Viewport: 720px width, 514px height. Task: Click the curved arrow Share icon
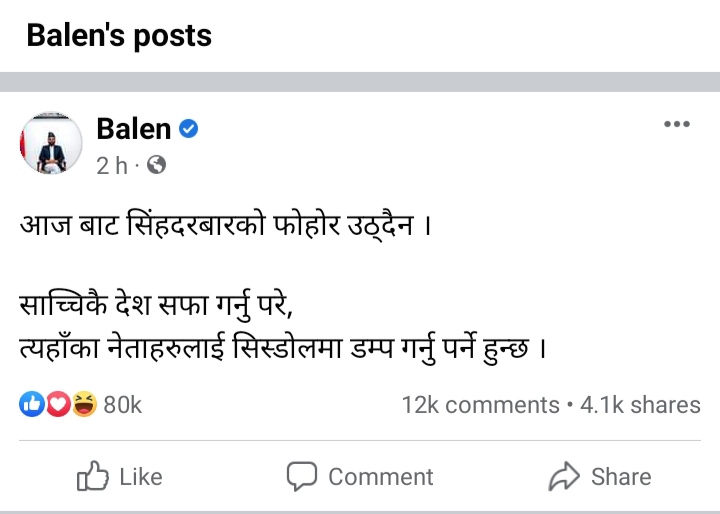coord(565,477)
